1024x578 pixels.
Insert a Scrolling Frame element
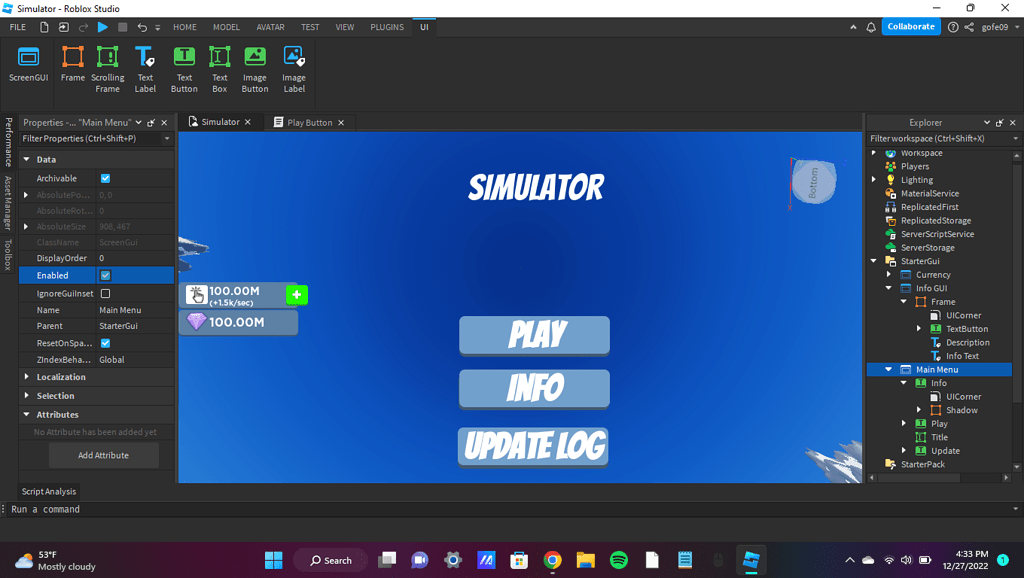(x=108, y=69)
